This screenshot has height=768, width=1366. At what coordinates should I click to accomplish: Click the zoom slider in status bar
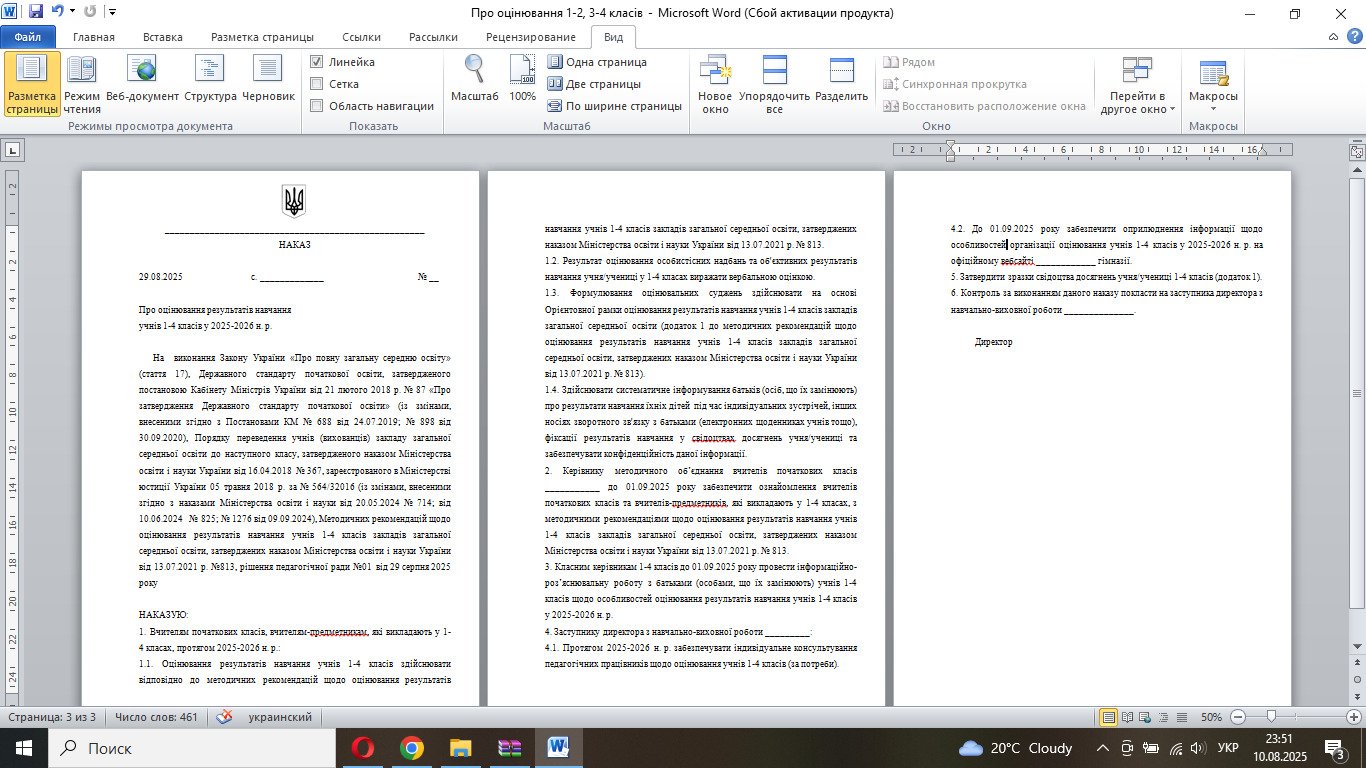1271,717
